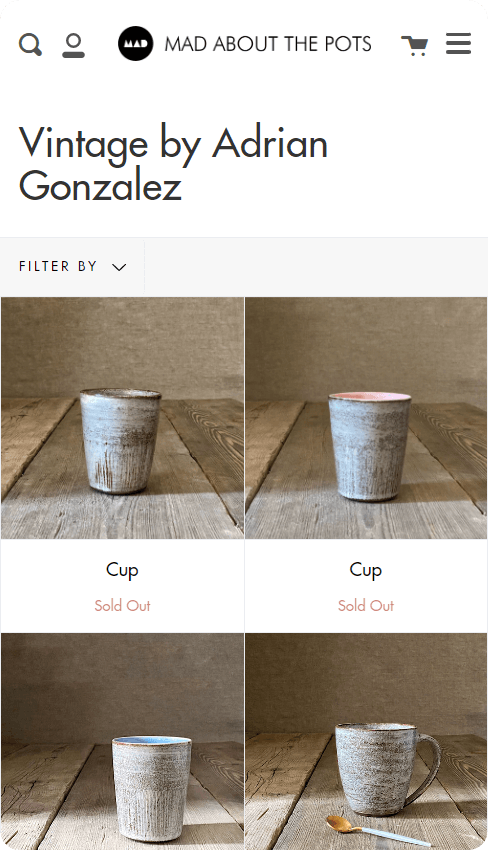The width and height of the screenshot is (488, 850).
Task: Open the plain grey cup photo
Action: point(123,418)
